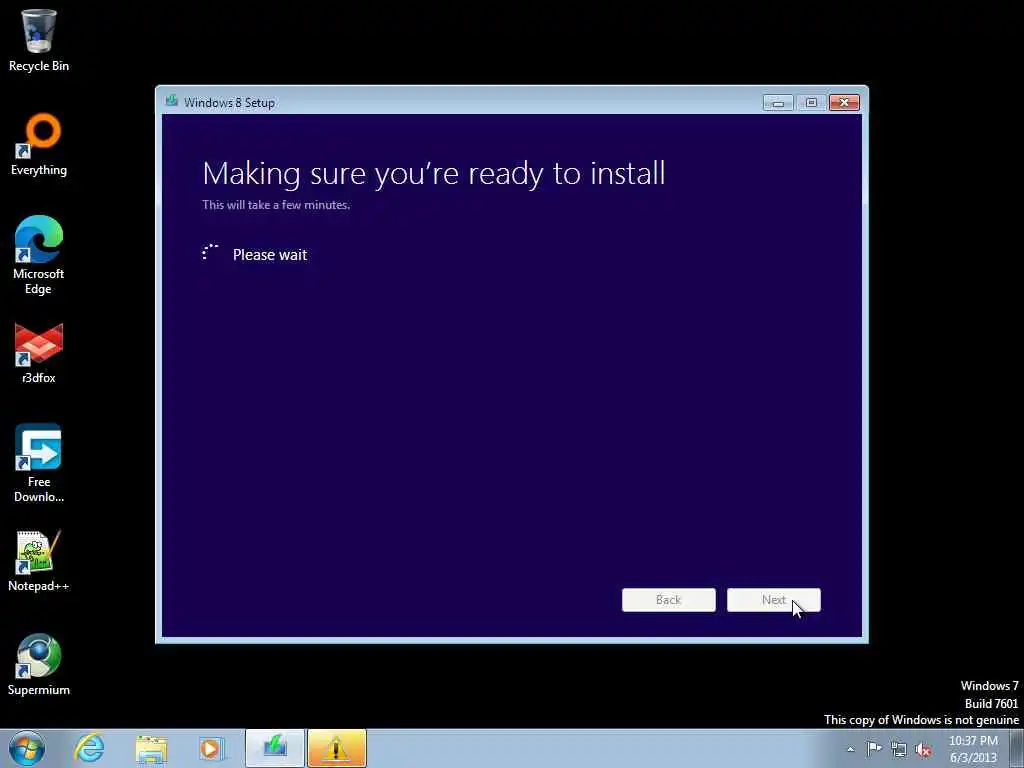Launch Supermium browser shortcut
This screenshot has width=1024, height=768.
click(x=39, y=665)
